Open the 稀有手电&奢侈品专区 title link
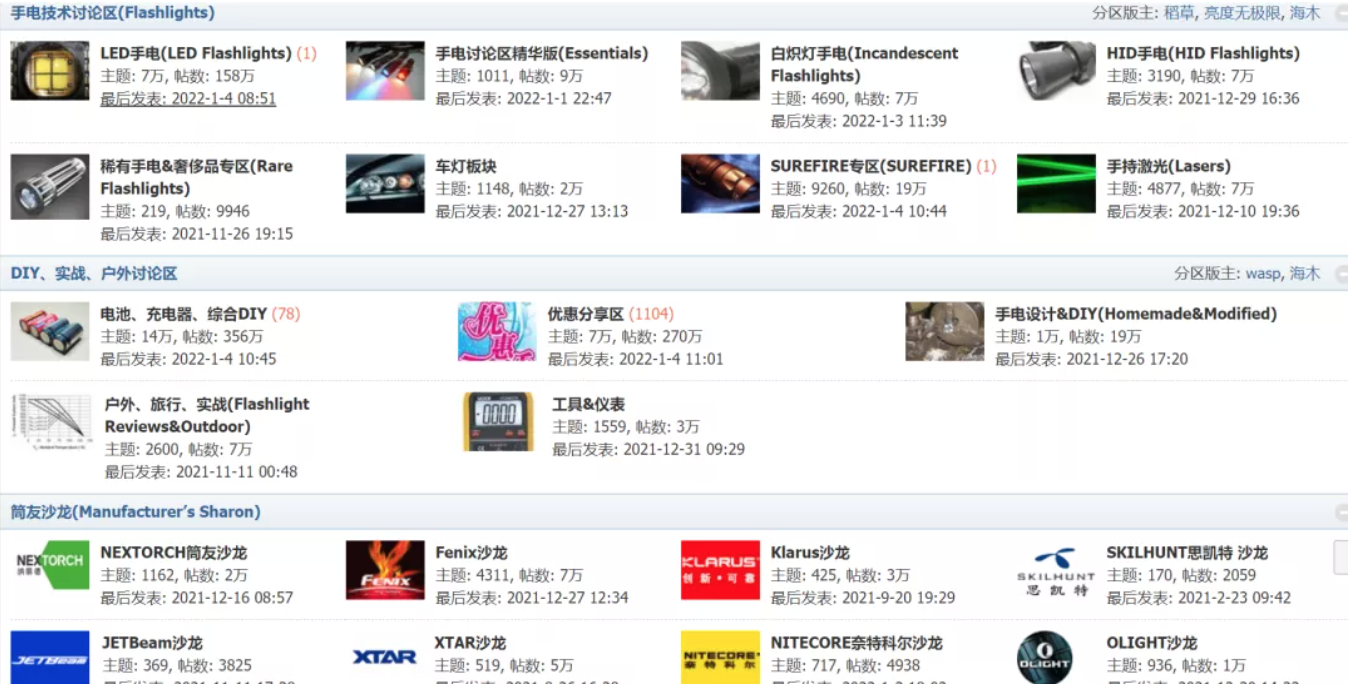 click(197, 177)
